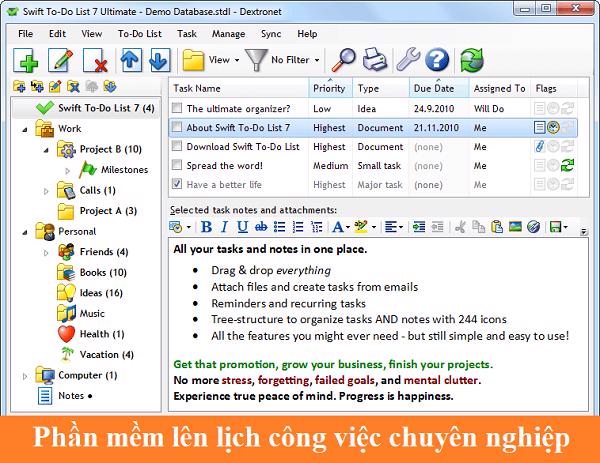The height and width of the screenshot is (463, 600).
Task: Move task up with blue up arrow
Action: [131, 60]
